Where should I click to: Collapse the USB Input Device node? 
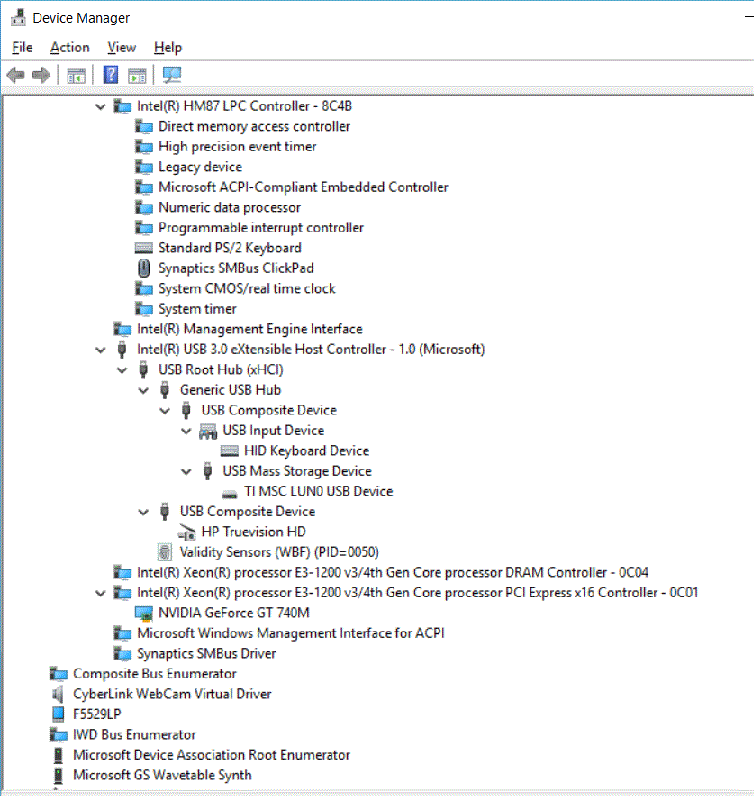click(x=186, y=431)
